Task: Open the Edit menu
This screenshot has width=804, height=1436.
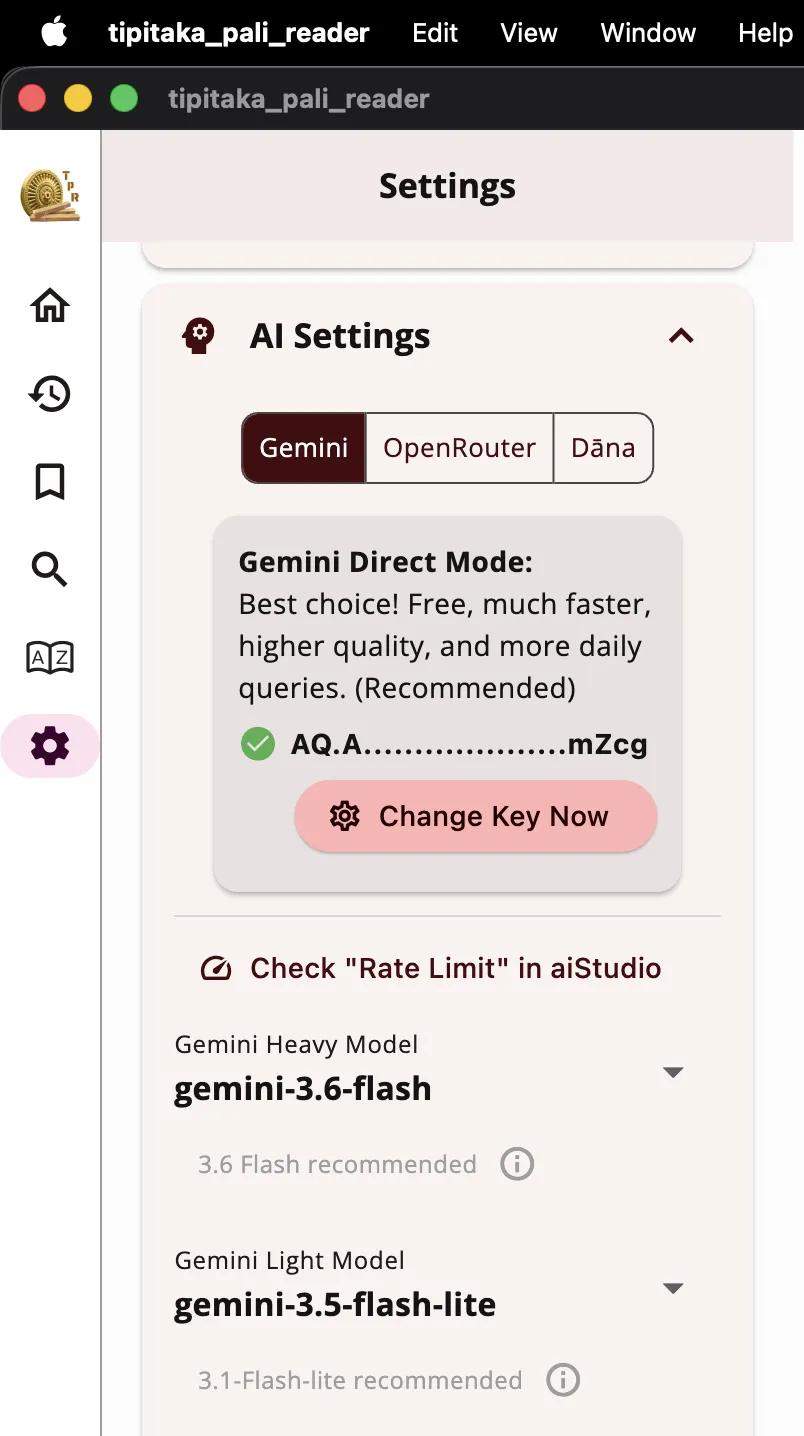Action: pyautogui.click(x=435, y=33)
